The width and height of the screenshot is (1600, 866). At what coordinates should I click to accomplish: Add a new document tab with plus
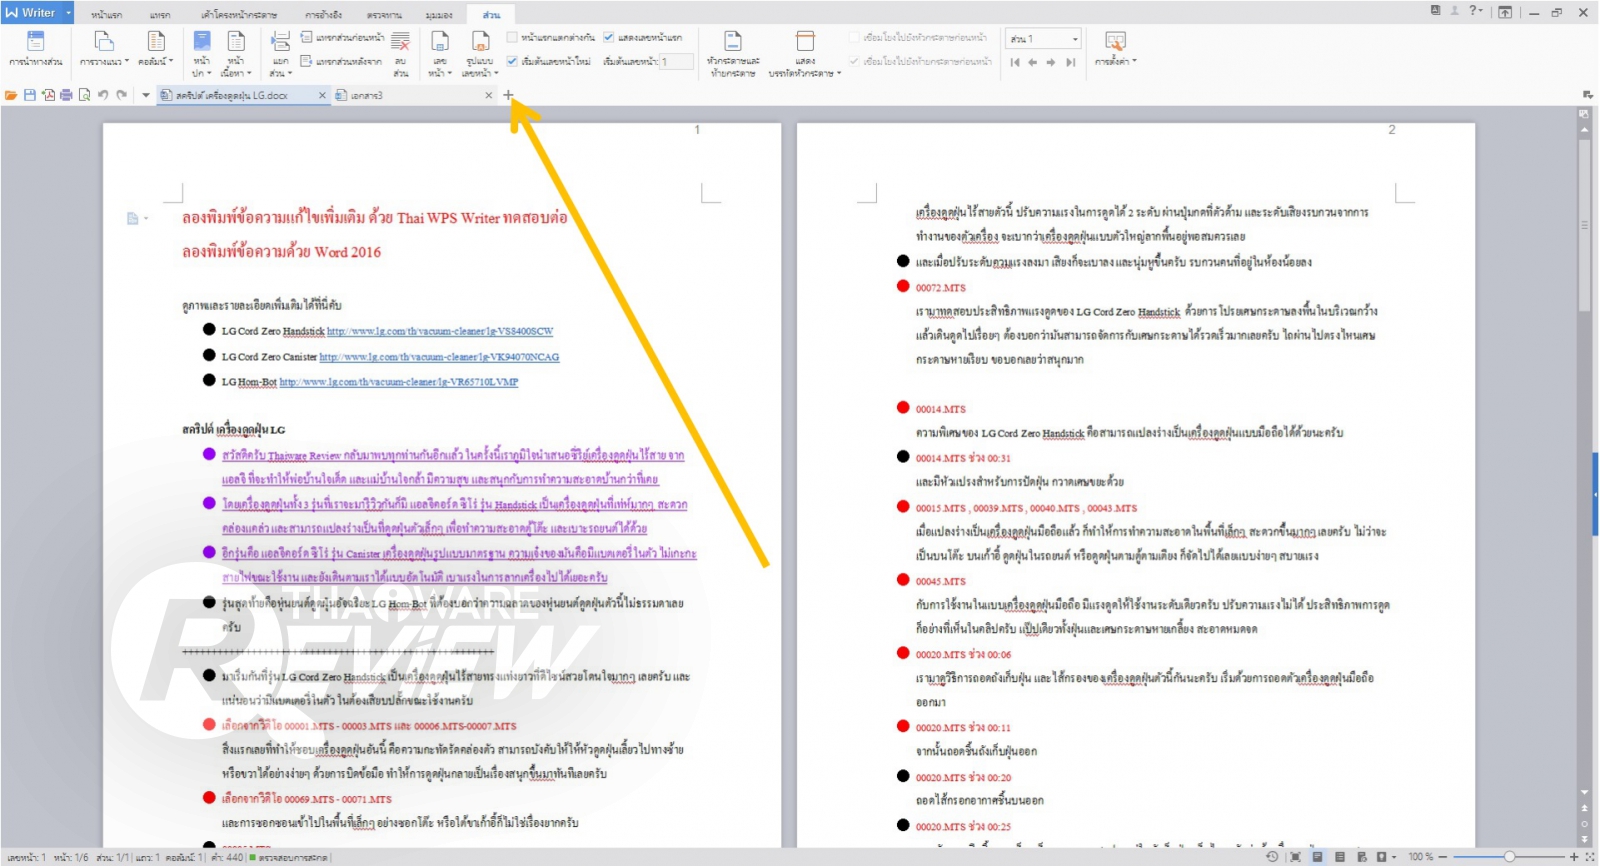(508, 95)
